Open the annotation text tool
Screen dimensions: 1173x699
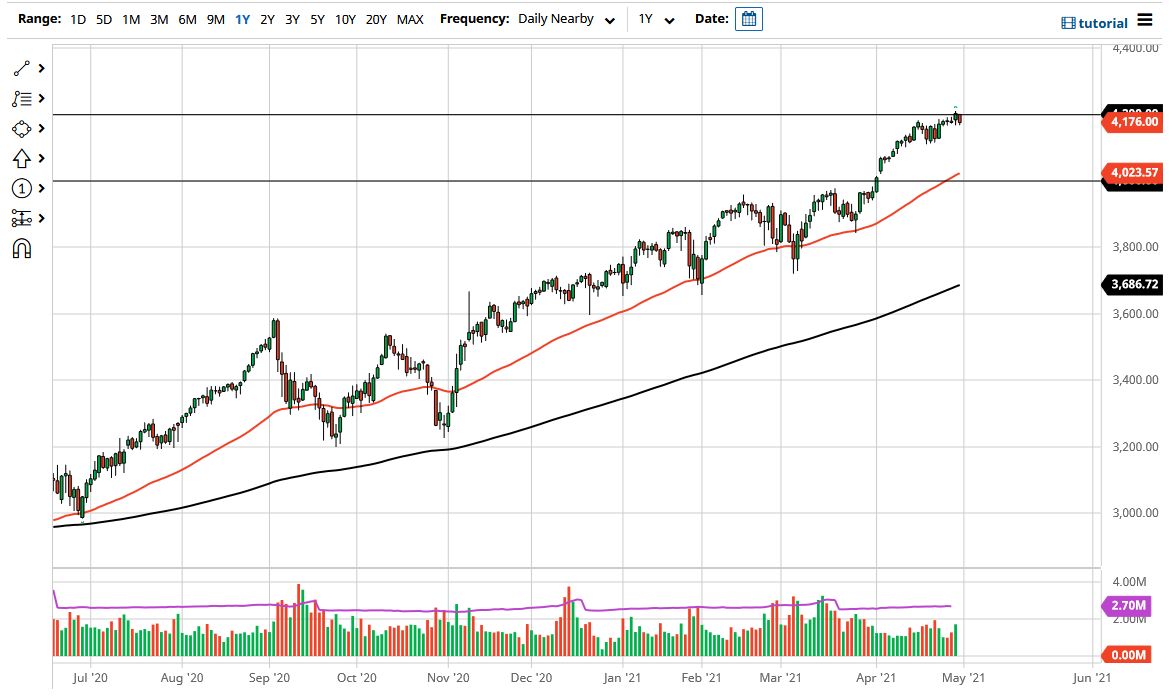pyautogui.click(x=22, y=98)
